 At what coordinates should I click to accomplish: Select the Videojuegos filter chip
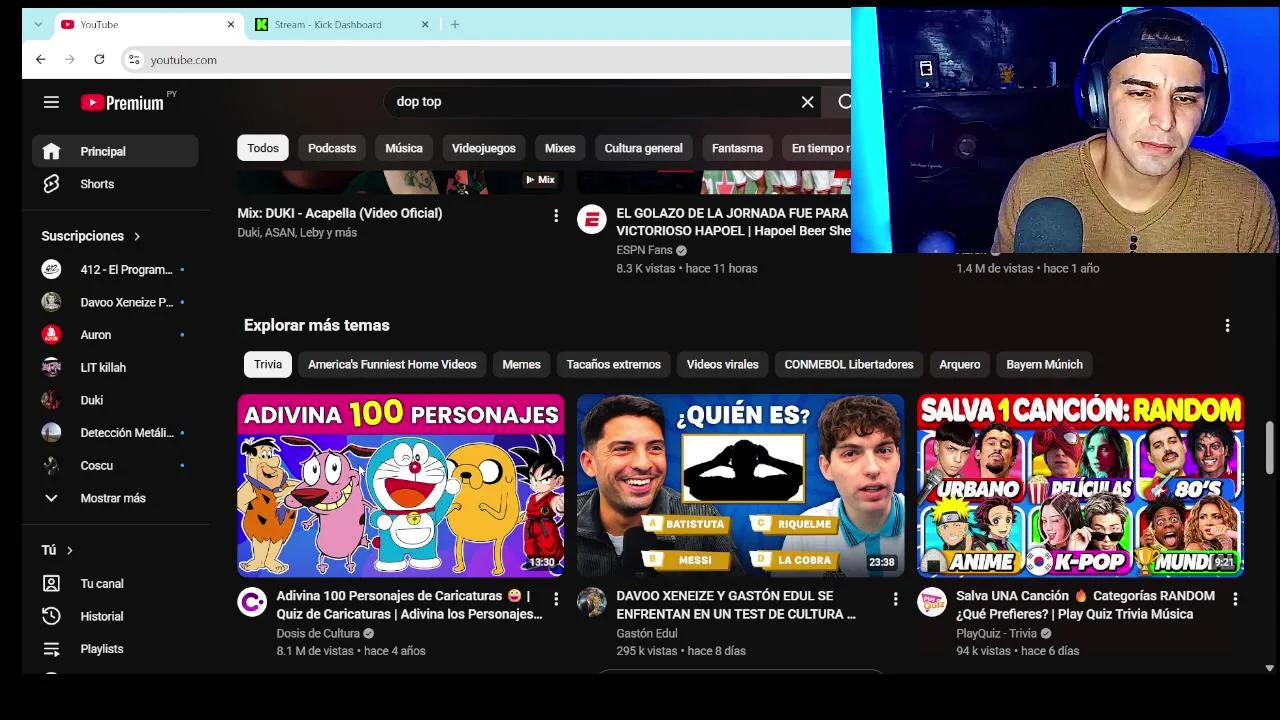pyautogui.click(x=484, y=148)
